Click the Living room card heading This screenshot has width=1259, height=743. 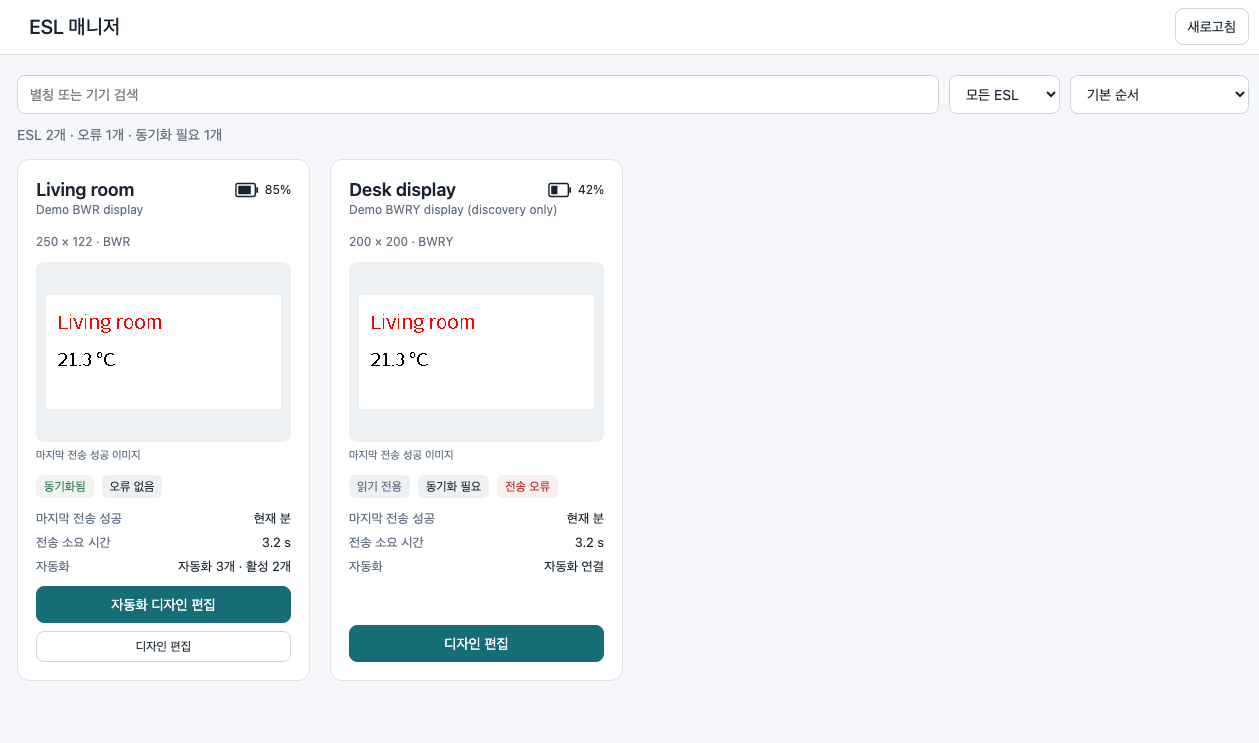click(85, 190)
